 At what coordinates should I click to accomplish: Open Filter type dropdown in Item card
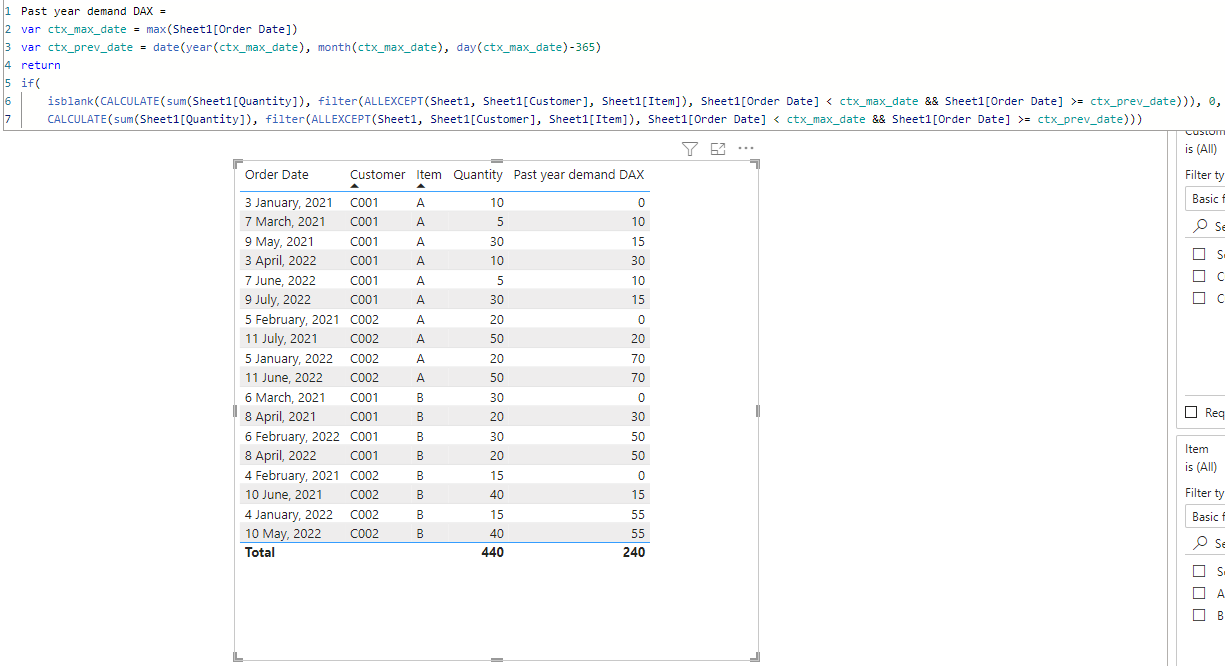coord(1205,516)
